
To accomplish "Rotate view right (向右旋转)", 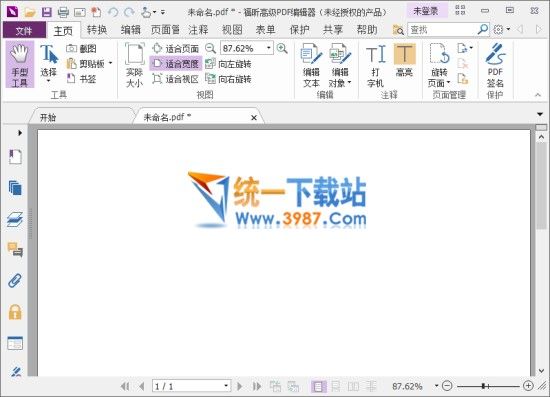I will coord(228,79).
